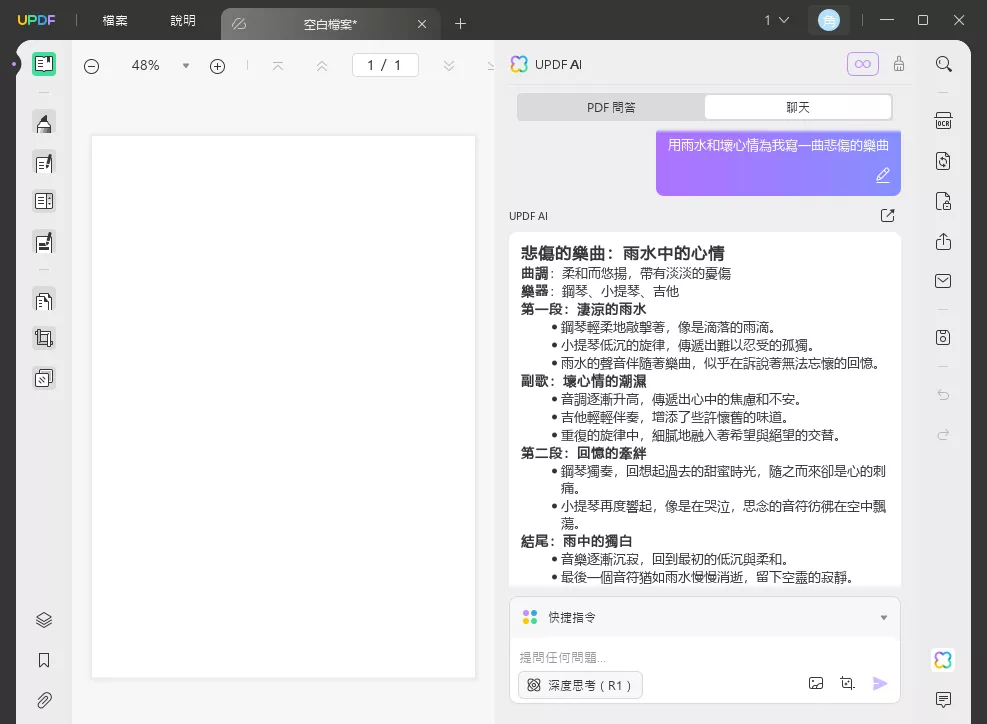Open the window count dropdown at top

click(x=777, y=20)
